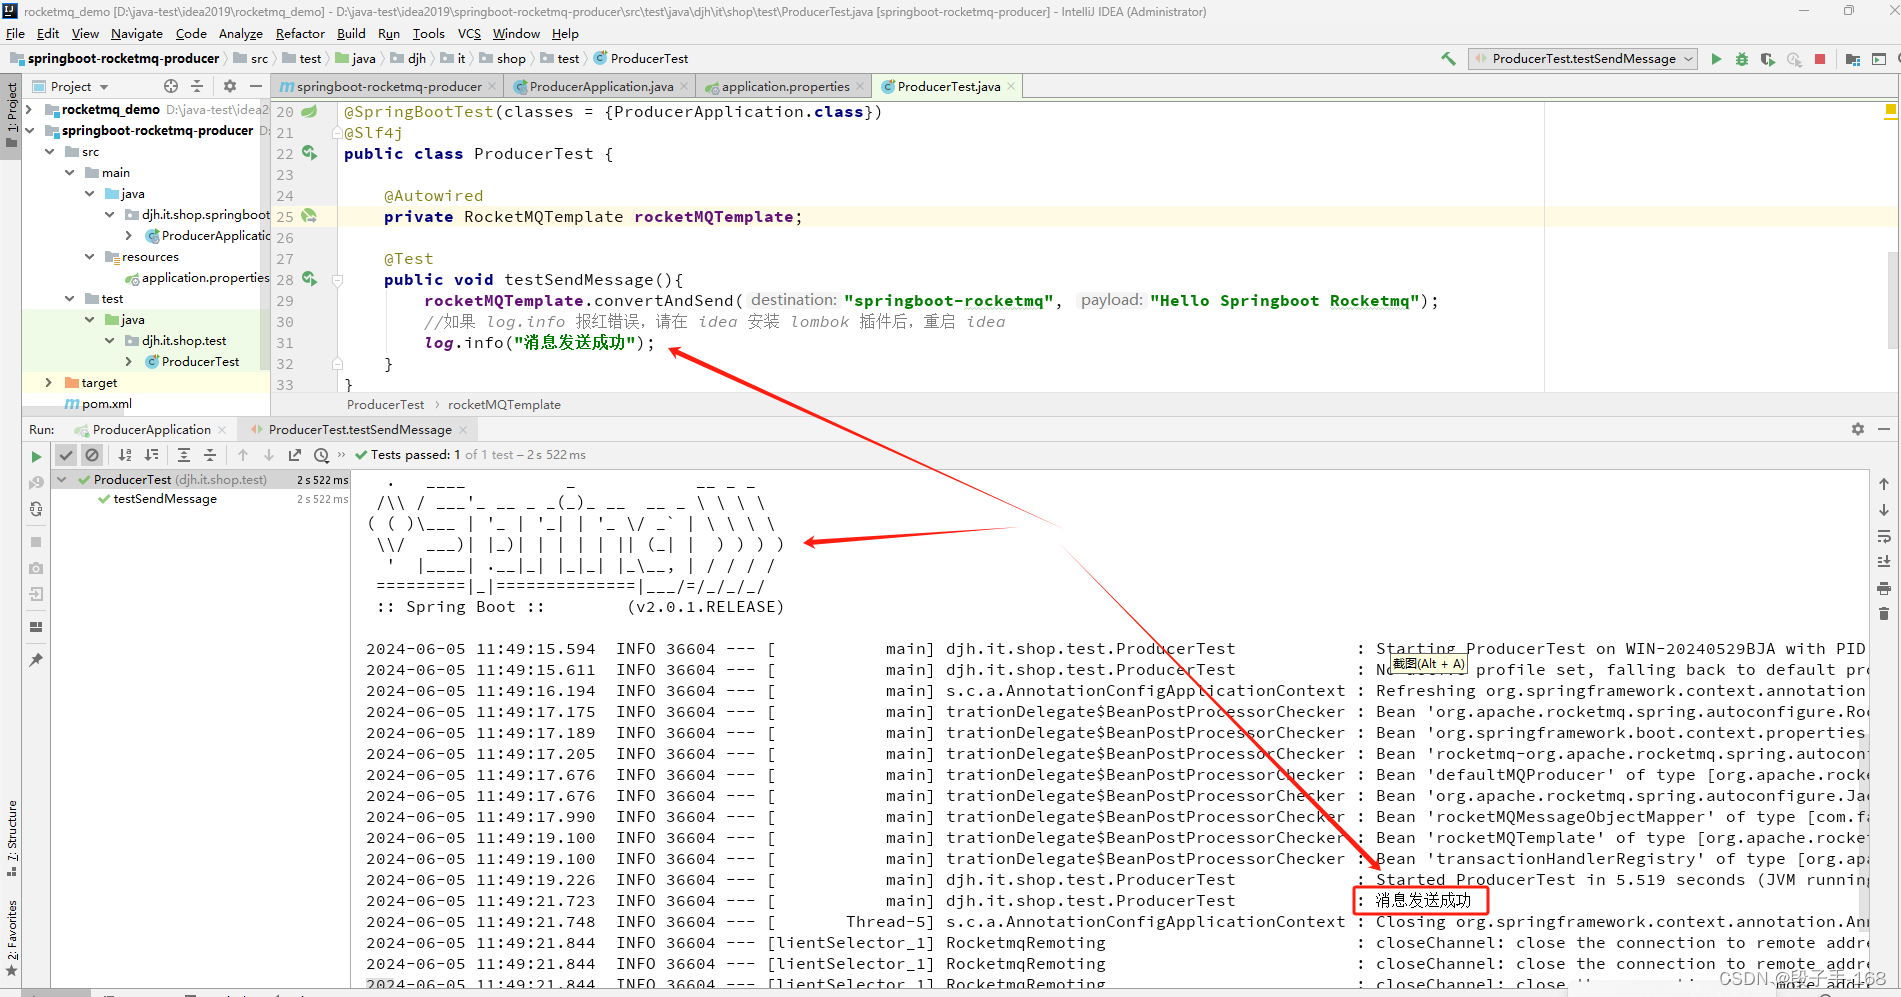Open the Structure tool window stripe
The image size is (1901, 997).
pos(11,838)
